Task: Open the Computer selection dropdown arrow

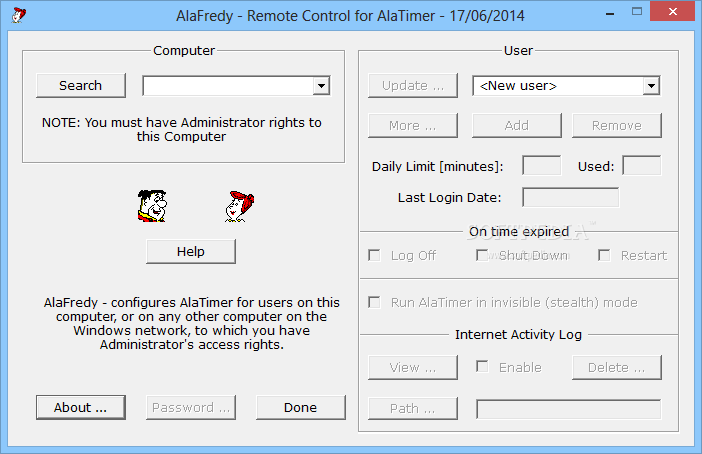Action: click(x=321, y=86)
